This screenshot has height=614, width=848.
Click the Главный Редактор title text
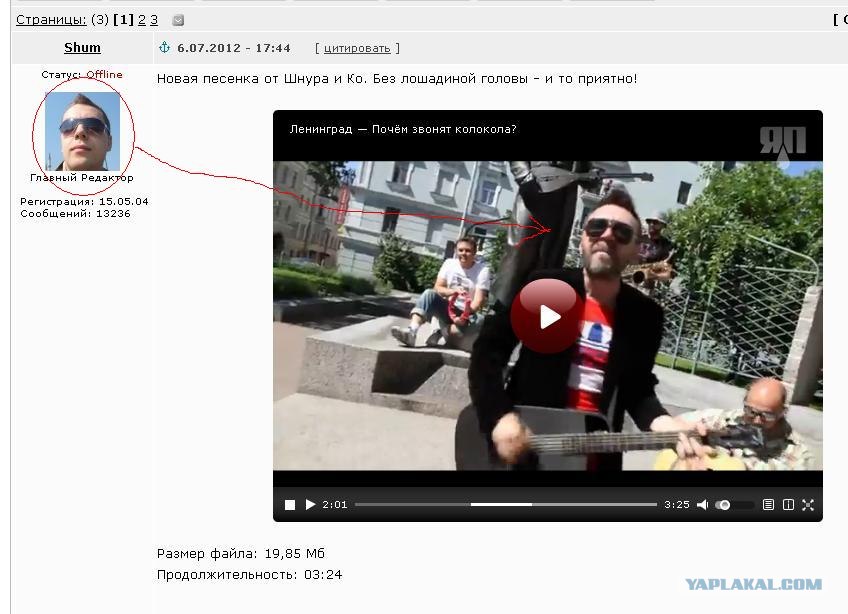[82, 177]
